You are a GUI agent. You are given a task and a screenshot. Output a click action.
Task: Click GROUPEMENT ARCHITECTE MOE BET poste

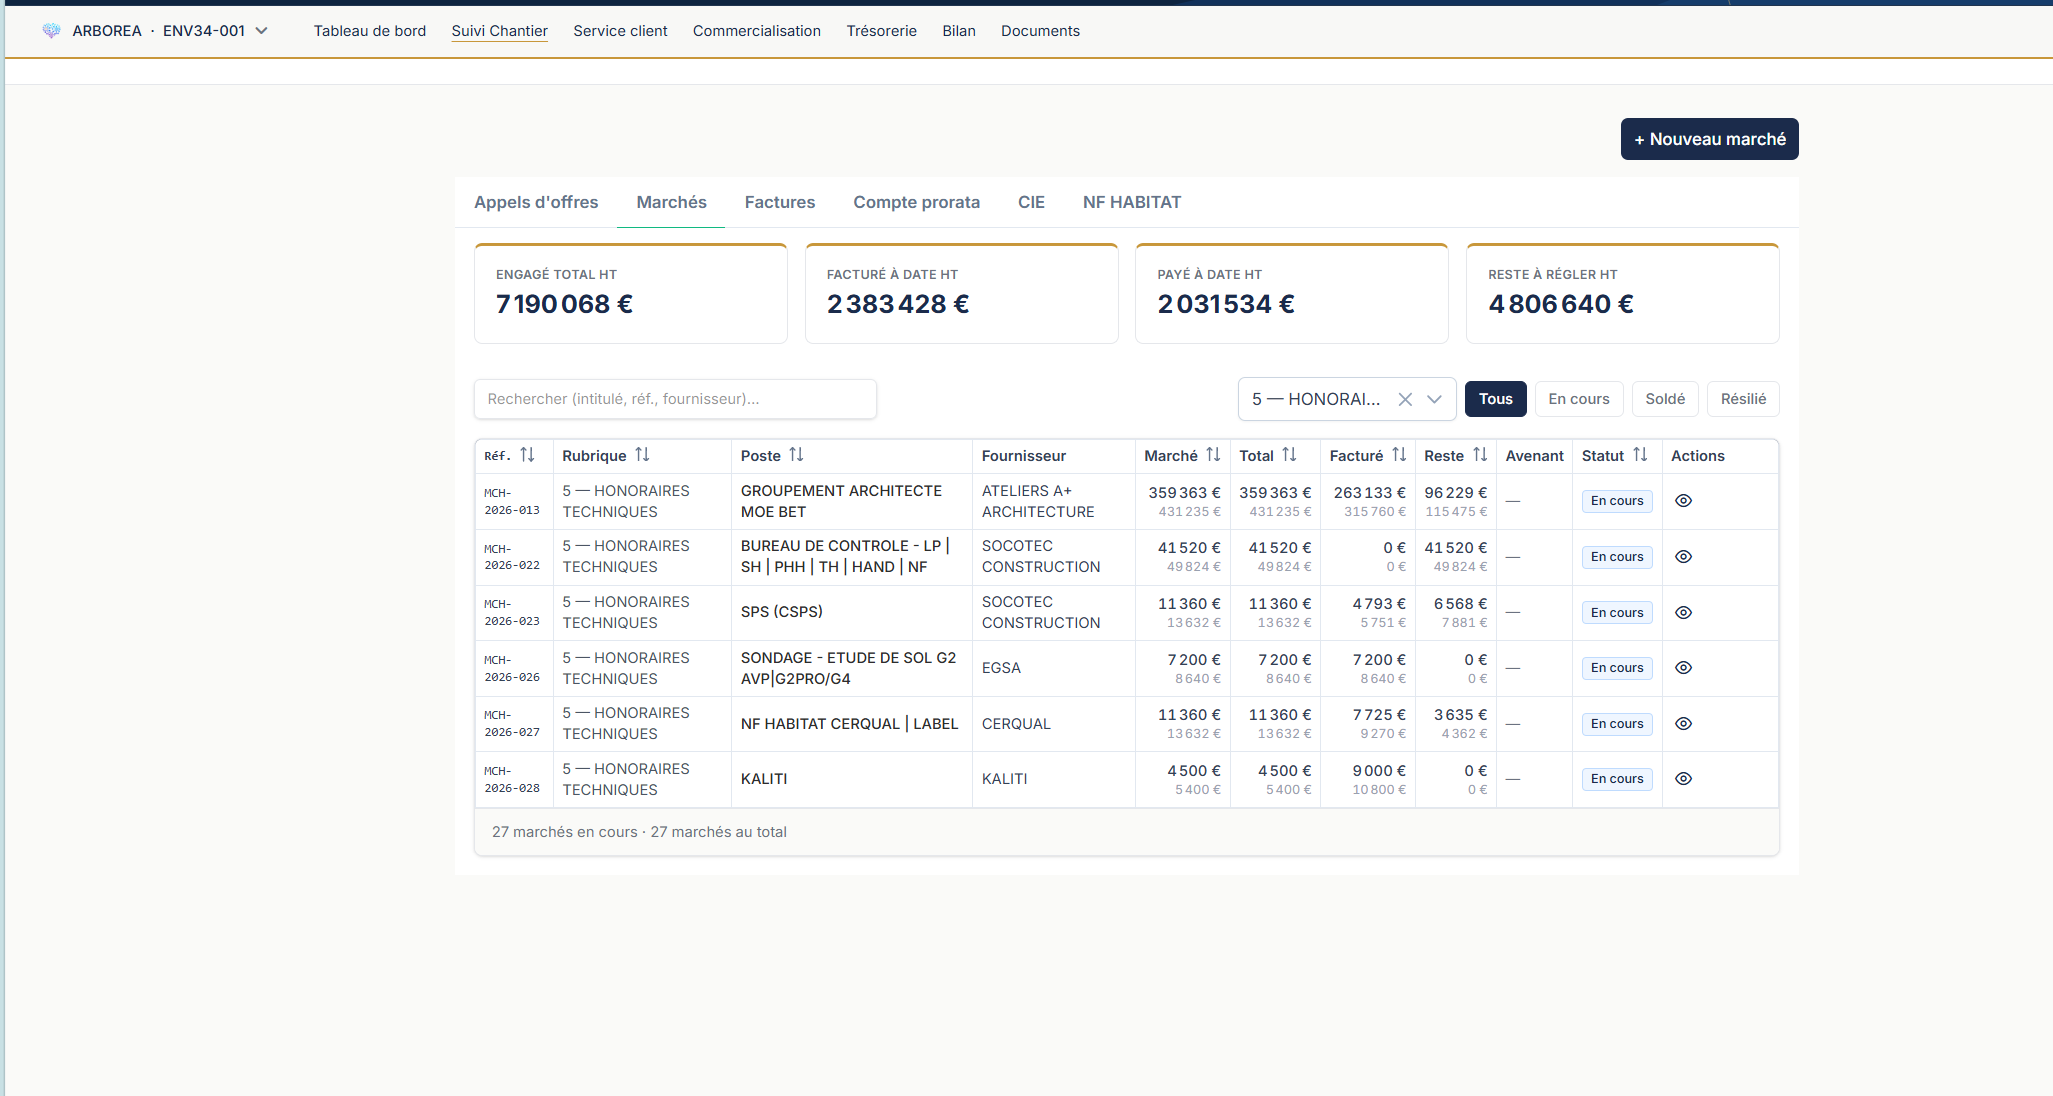click(x=841, y=501)
